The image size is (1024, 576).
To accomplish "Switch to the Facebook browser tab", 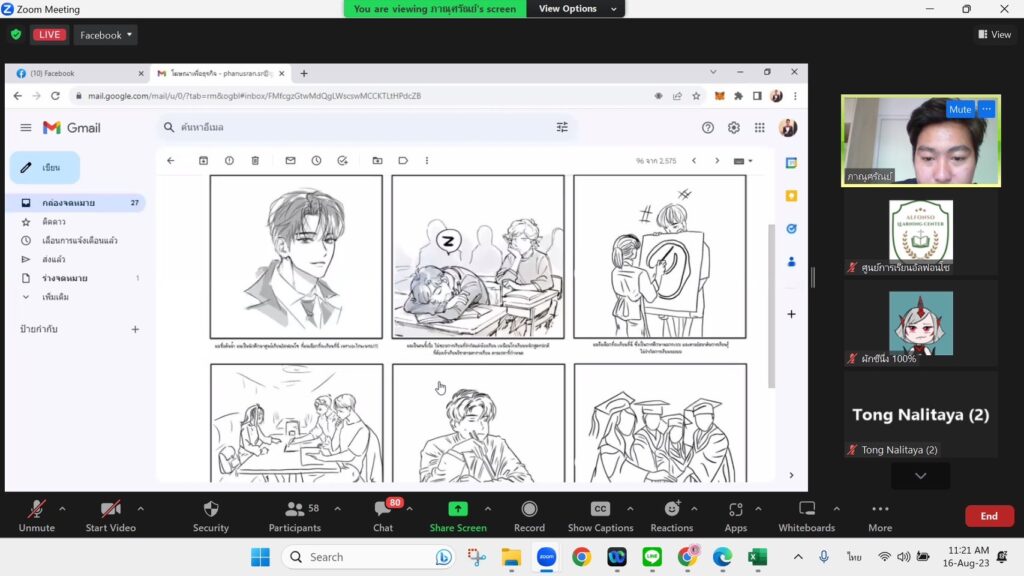I will 78,73.
